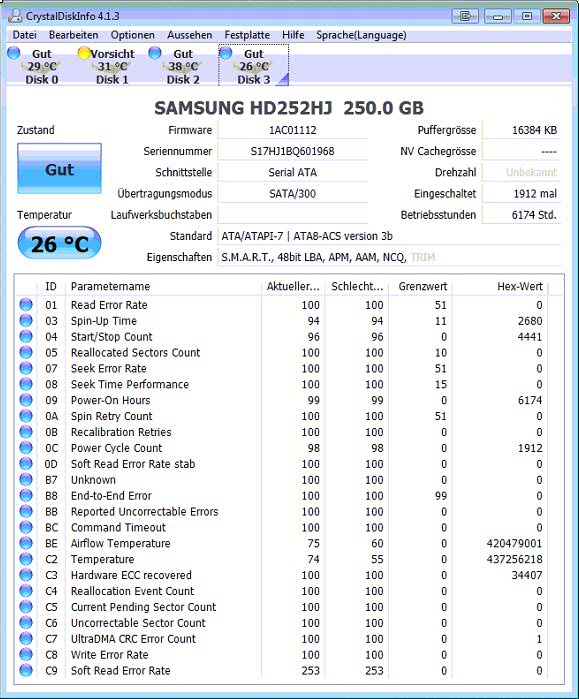Click the Serial ATA interface field
Image resolution: width=579 pixels, height=699 pixels.
pos(292,173)
